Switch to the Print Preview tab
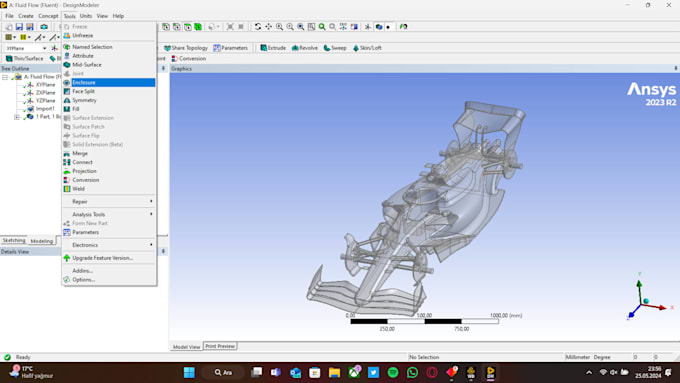The width and height of the screenshot is (680, 383). click(220, 346)
